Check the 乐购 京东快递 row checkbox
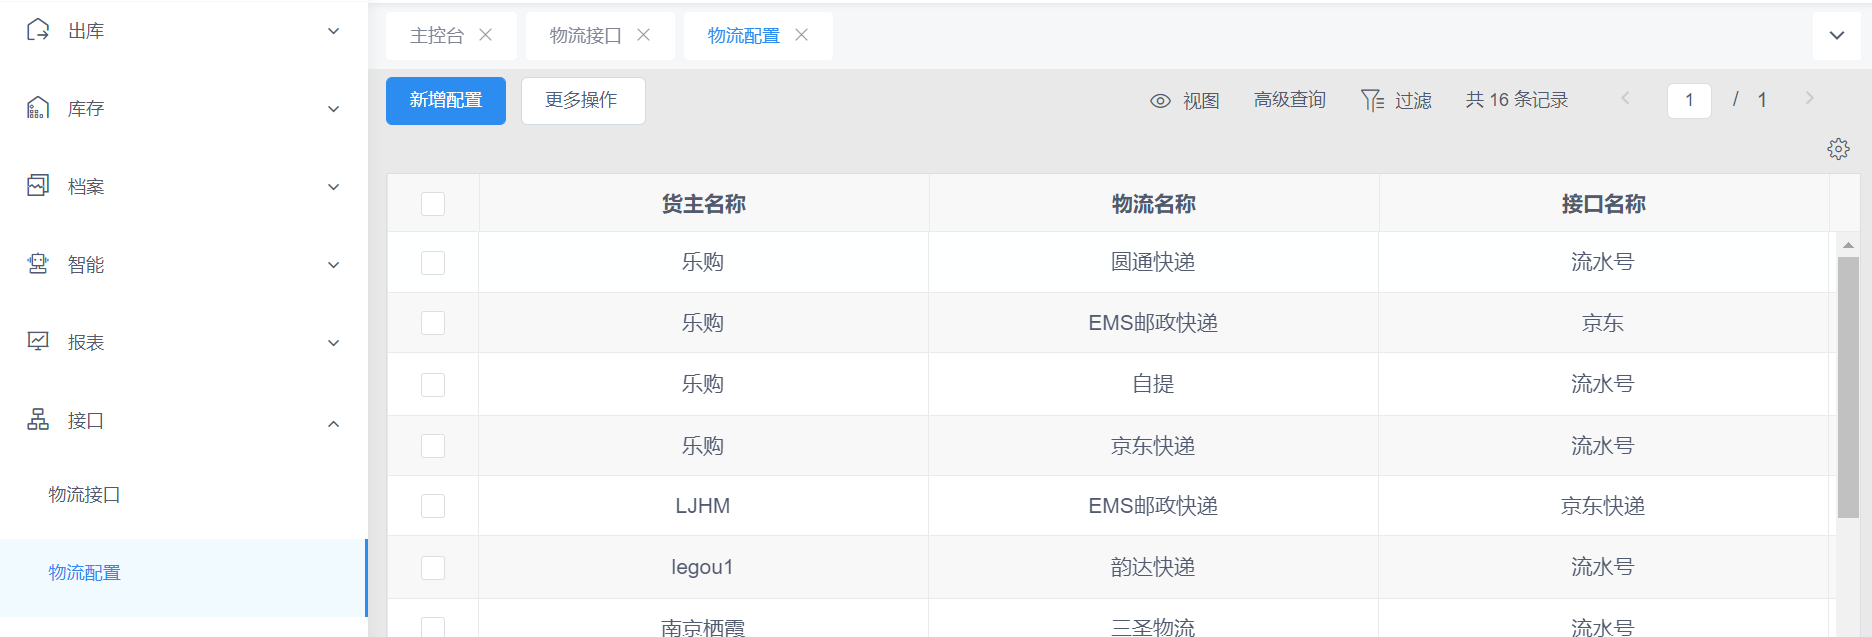This screenshot has width=1872, height=637. [433, 446]
